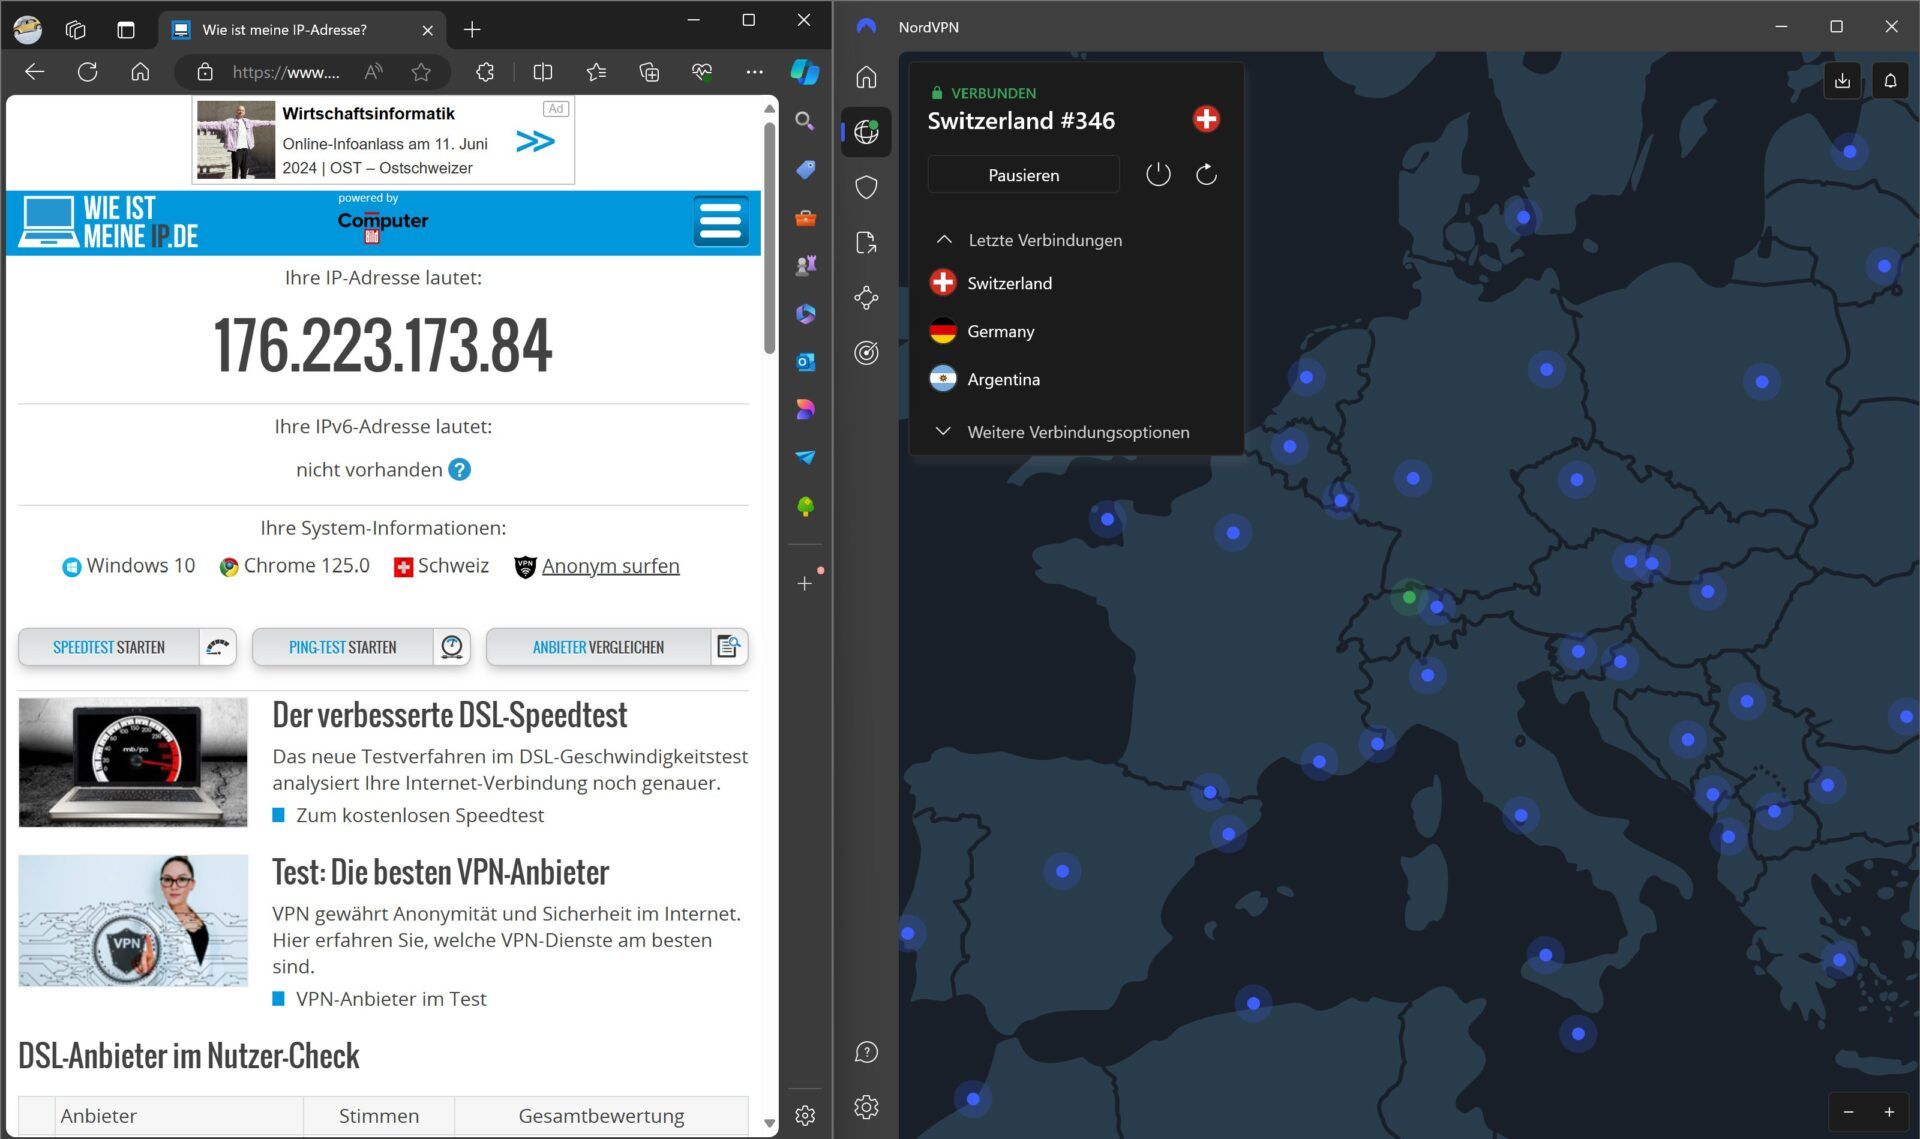1920x1139 pixels.
Task: Open Edge profile avatar
Action: [28, 30]
